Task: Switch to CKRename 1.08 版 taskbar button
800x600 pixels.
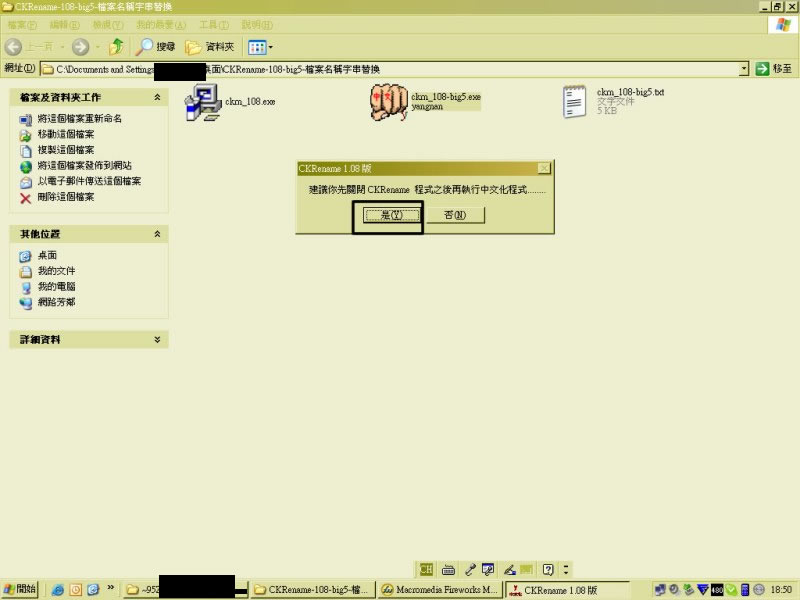Action: click(x=567, y=590)
